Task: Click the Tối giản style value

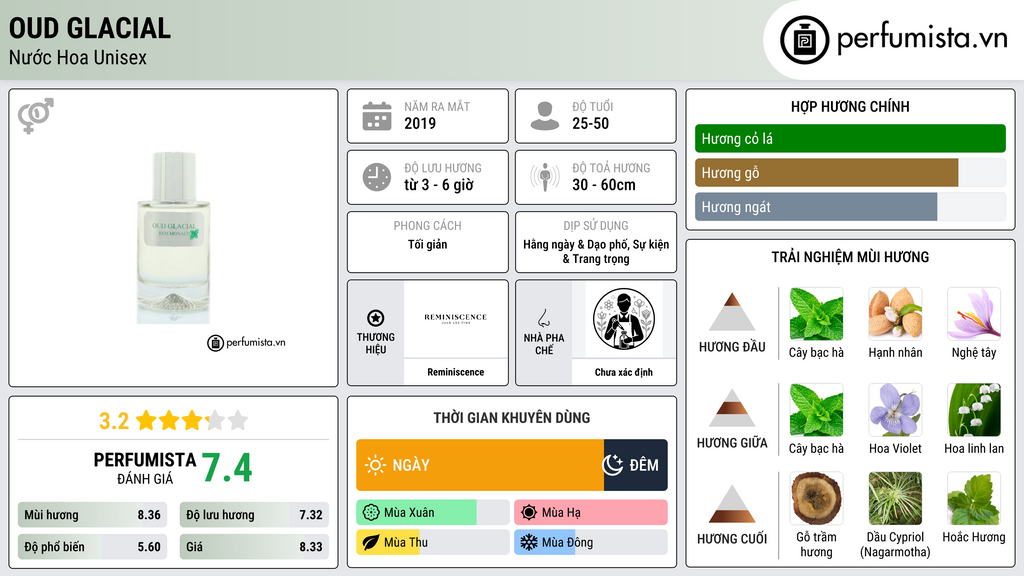Action: (428, 244)
